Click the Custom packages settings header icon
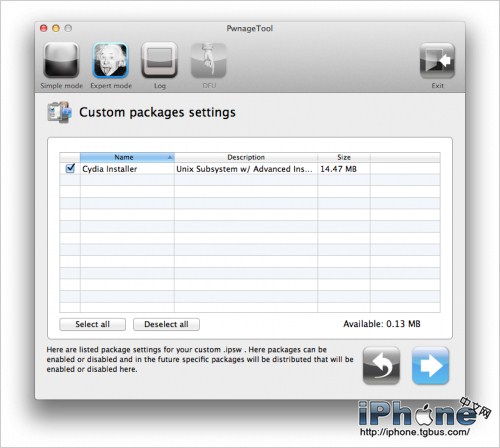Viewport: 500px width, 448px height. point(59,112)
